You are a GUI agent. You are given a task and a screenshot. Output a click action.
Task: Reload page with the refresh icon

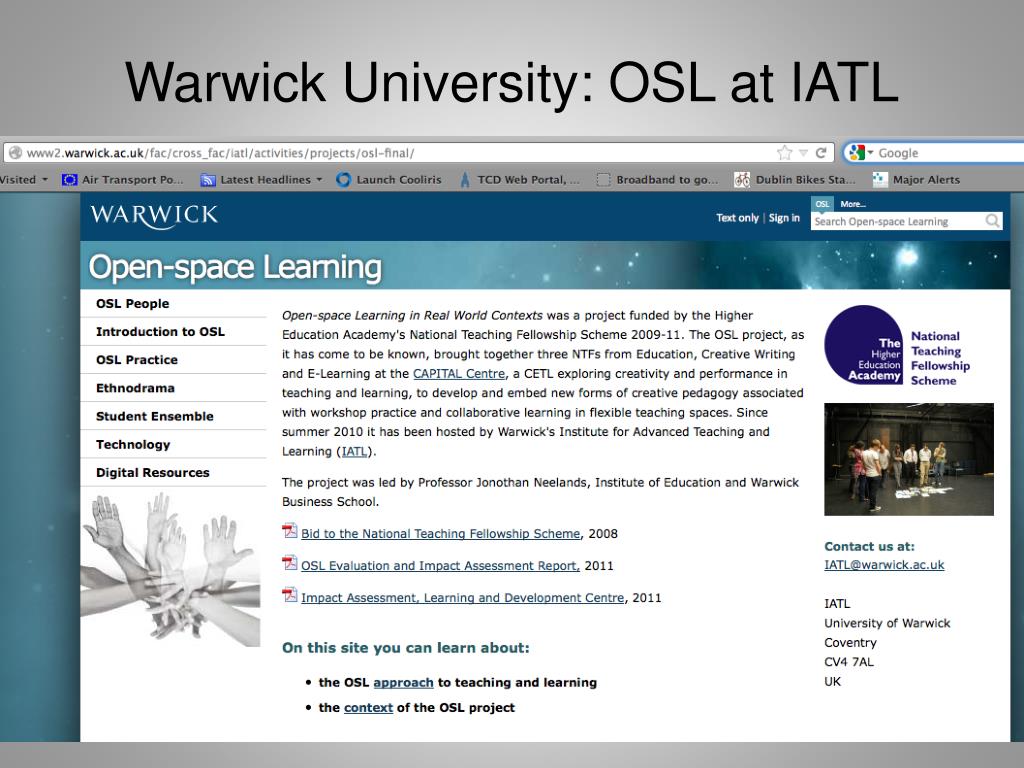[x=821, y=153]
